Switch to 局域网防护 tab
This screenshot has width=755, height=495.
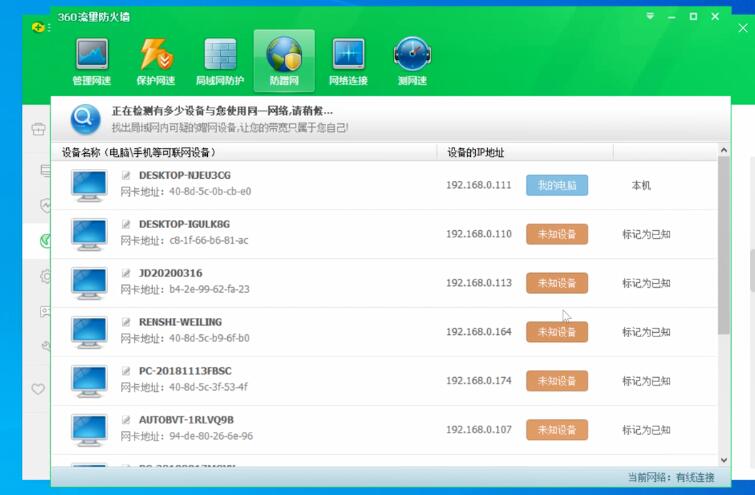click(220, 61)
